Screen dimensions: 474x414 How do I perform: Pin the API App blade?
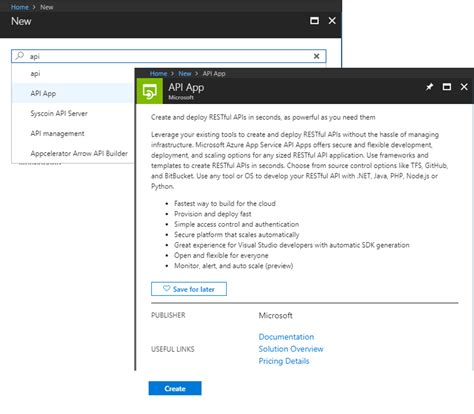point(429,87)
